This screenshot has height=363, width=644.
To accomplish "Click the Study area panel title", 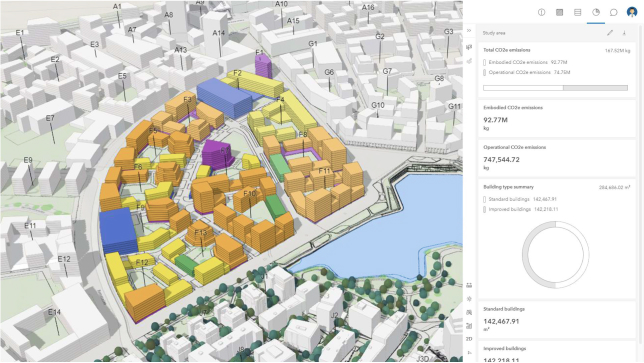I will (494, 33).
